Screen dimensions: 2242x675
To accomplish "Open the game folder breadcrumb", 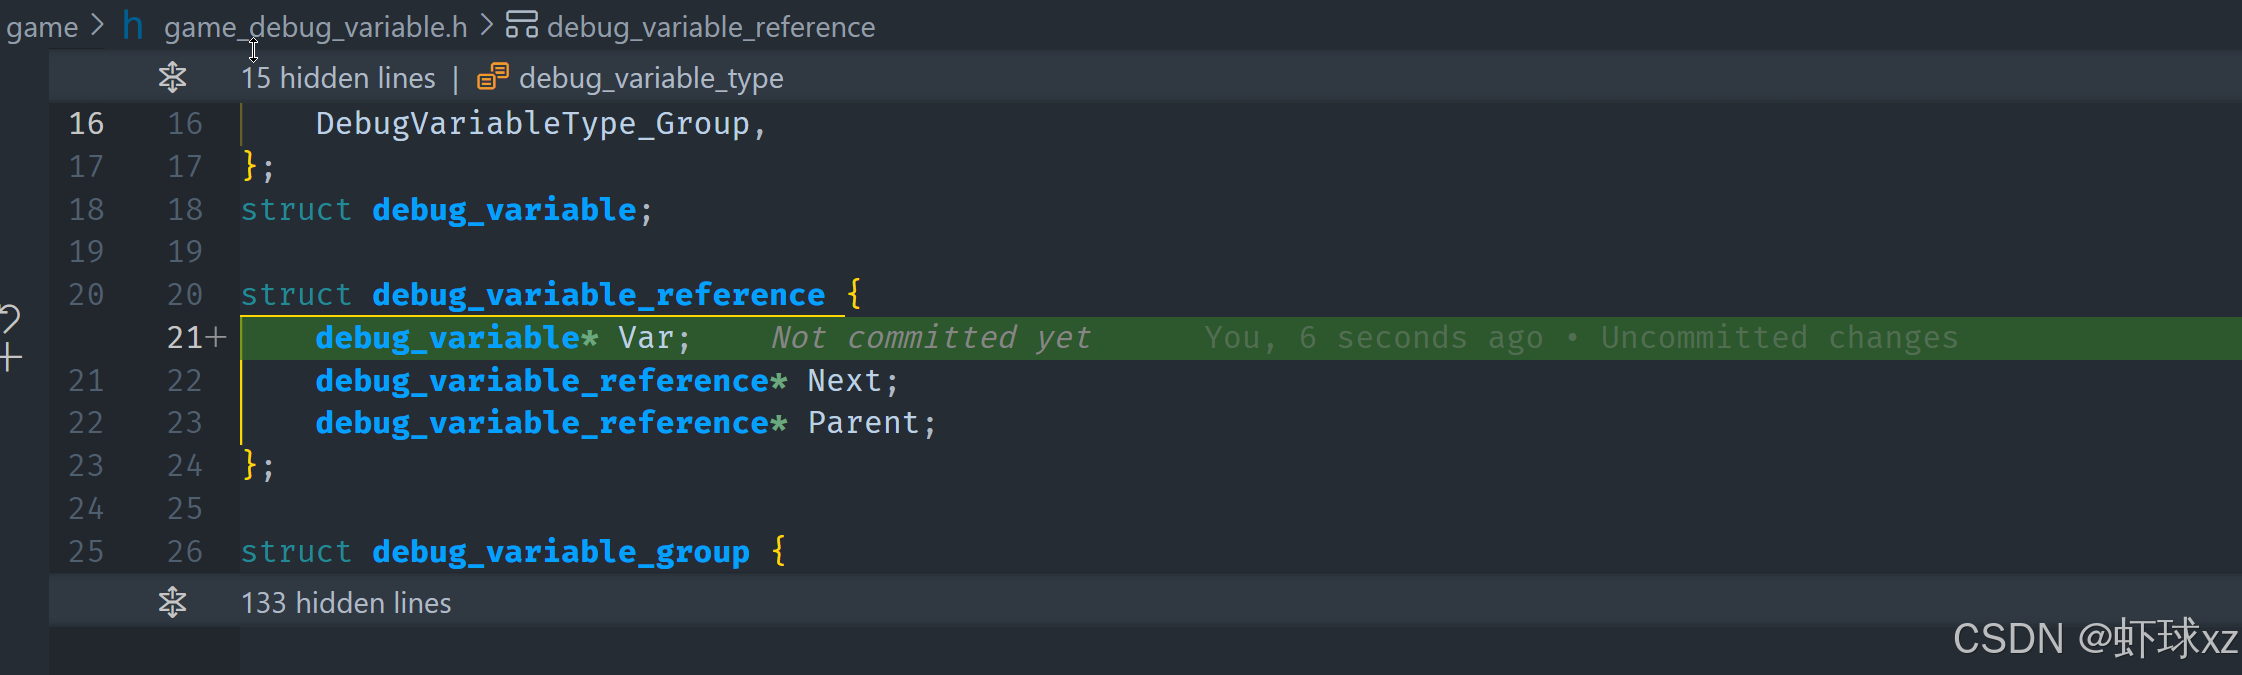I will coord(42,27).
